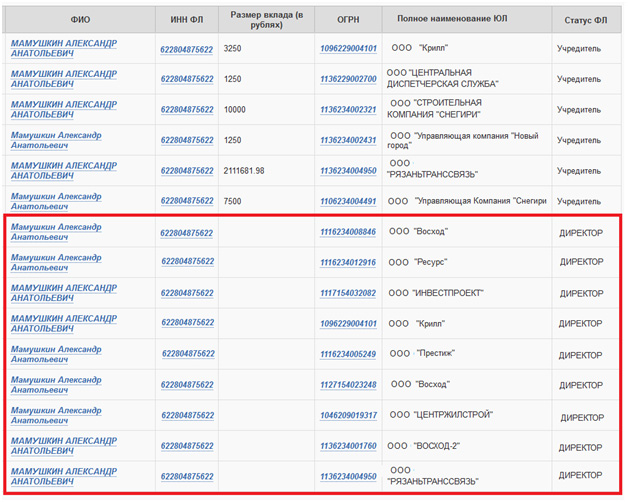
Task: Open the INN link in the ЦЕНТРЖИЛСТРОЙ row
Action: [186, 415]
